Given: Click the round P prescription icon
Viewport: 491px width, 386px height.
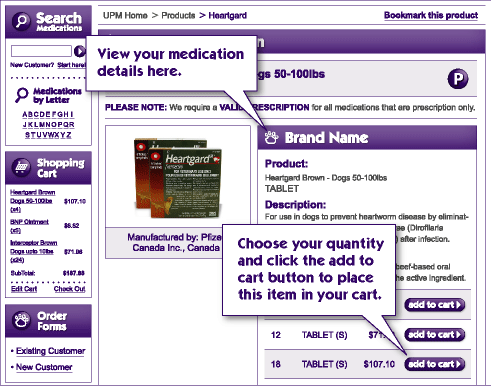Looking at the screenshot, I should [x=458, y=79].
